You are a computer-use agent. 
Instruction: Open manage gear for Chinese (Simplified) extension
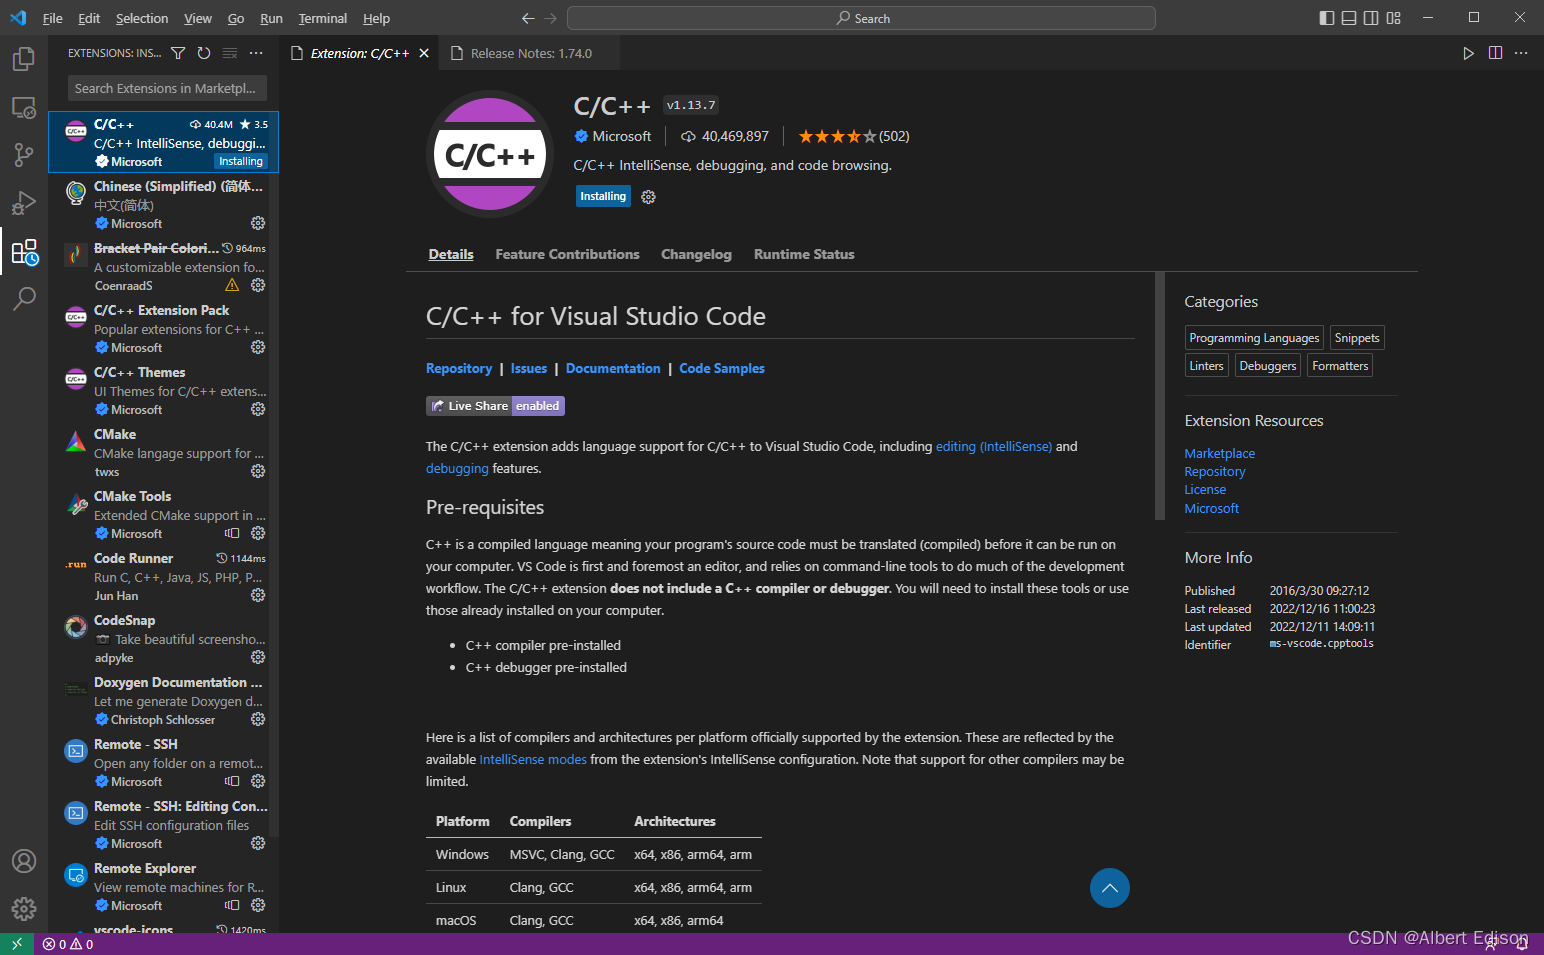(x=258, y=223)
